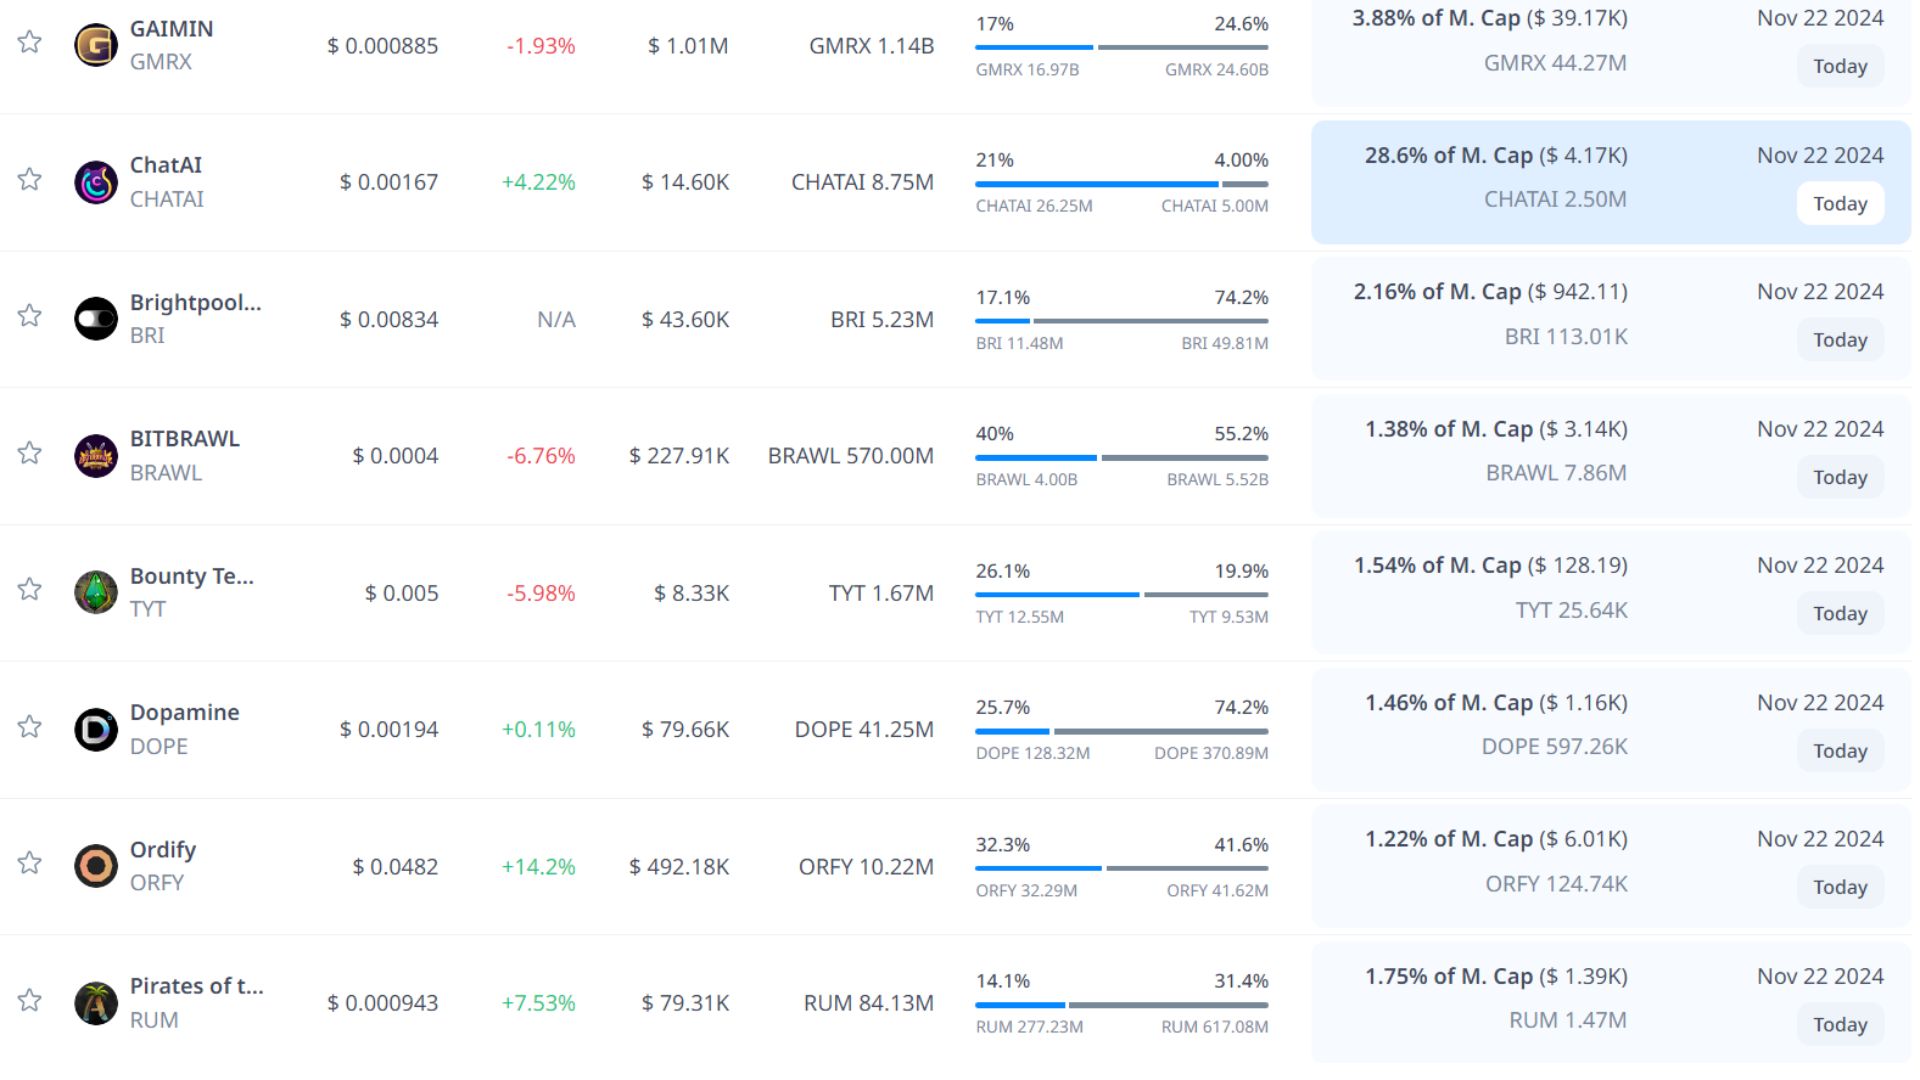Star Brightpool to add to watchlist
This screenshot has height=1080, width=1920.
[29, 316]
